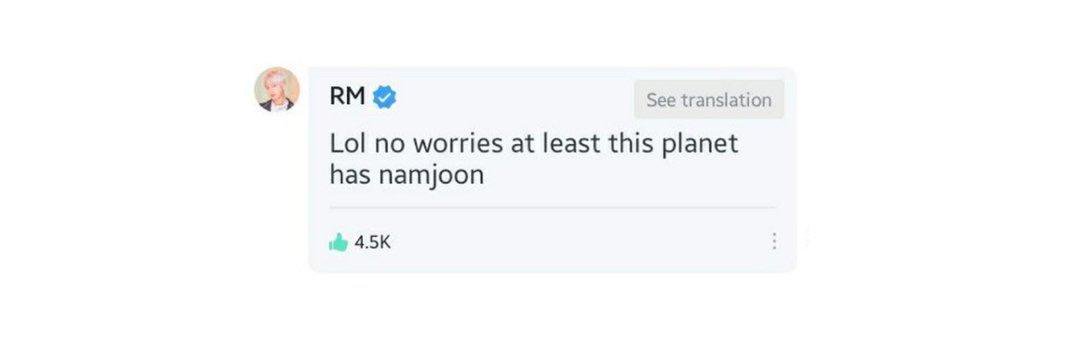Show comment options with the kebab icon
1080x360 pixels.
[774, 242]
